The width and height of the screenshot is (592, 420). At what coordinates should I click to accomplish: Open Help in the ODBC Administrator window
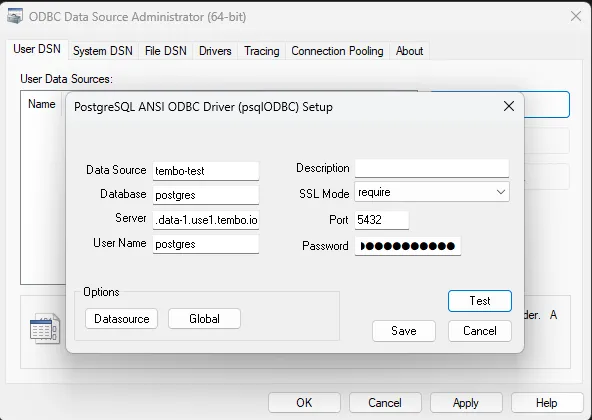coord(547,403)
